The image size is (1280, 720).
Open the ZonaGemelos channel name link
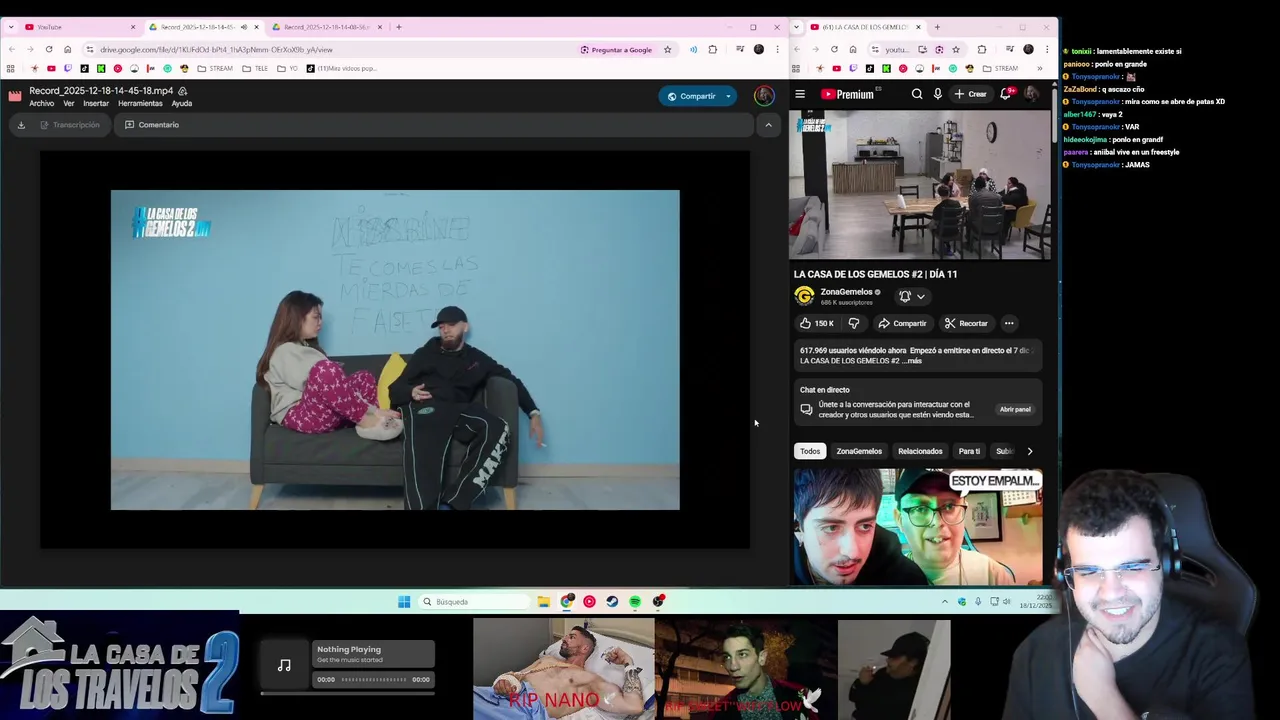point(846,292)
